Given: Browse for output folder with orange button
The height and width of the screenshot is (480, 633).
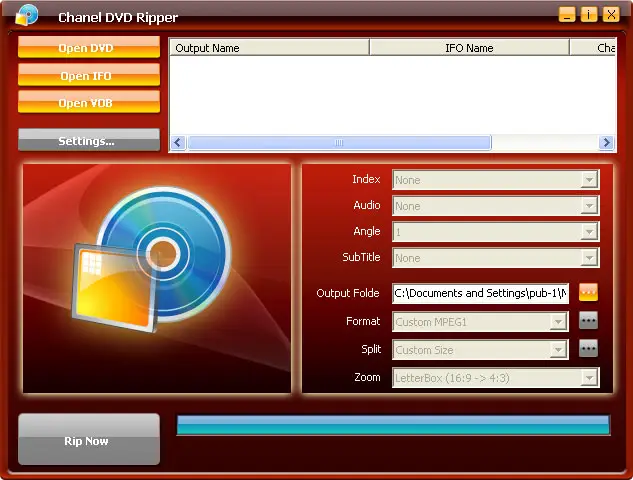Looking at the screenshot, I should [x=588, y=292].
